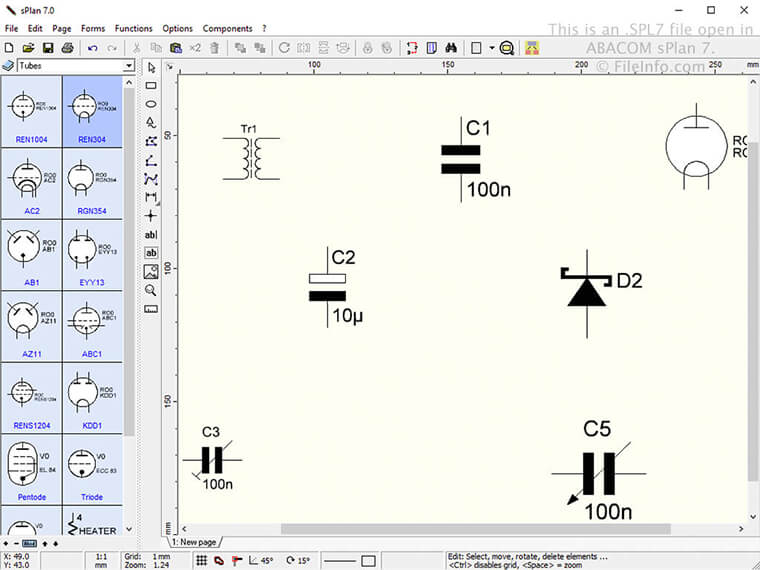Pick the ellipse drawing tool
The width and height of the screenshot is (760, 570).
coord(151,104)
